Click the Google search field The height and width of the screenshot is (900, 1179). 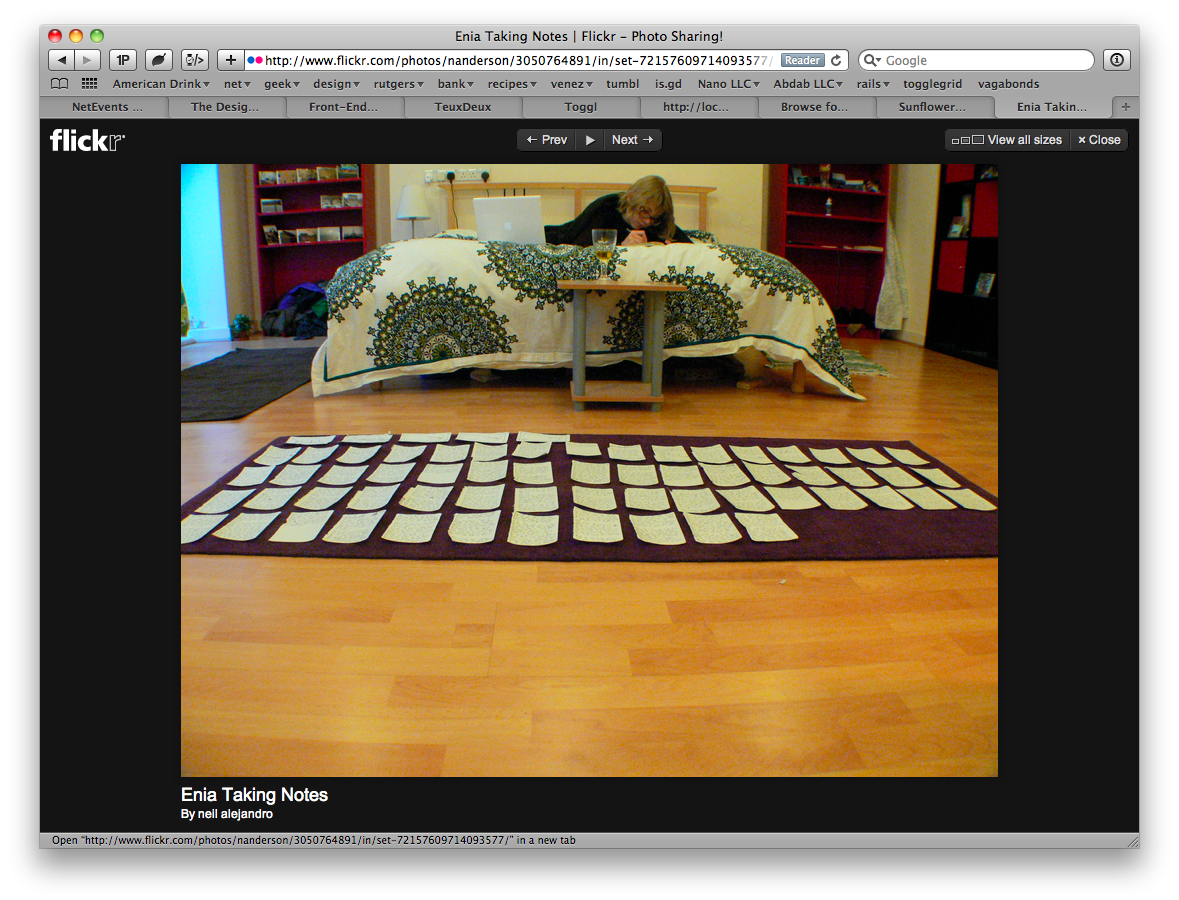click(x=985, y=60)
